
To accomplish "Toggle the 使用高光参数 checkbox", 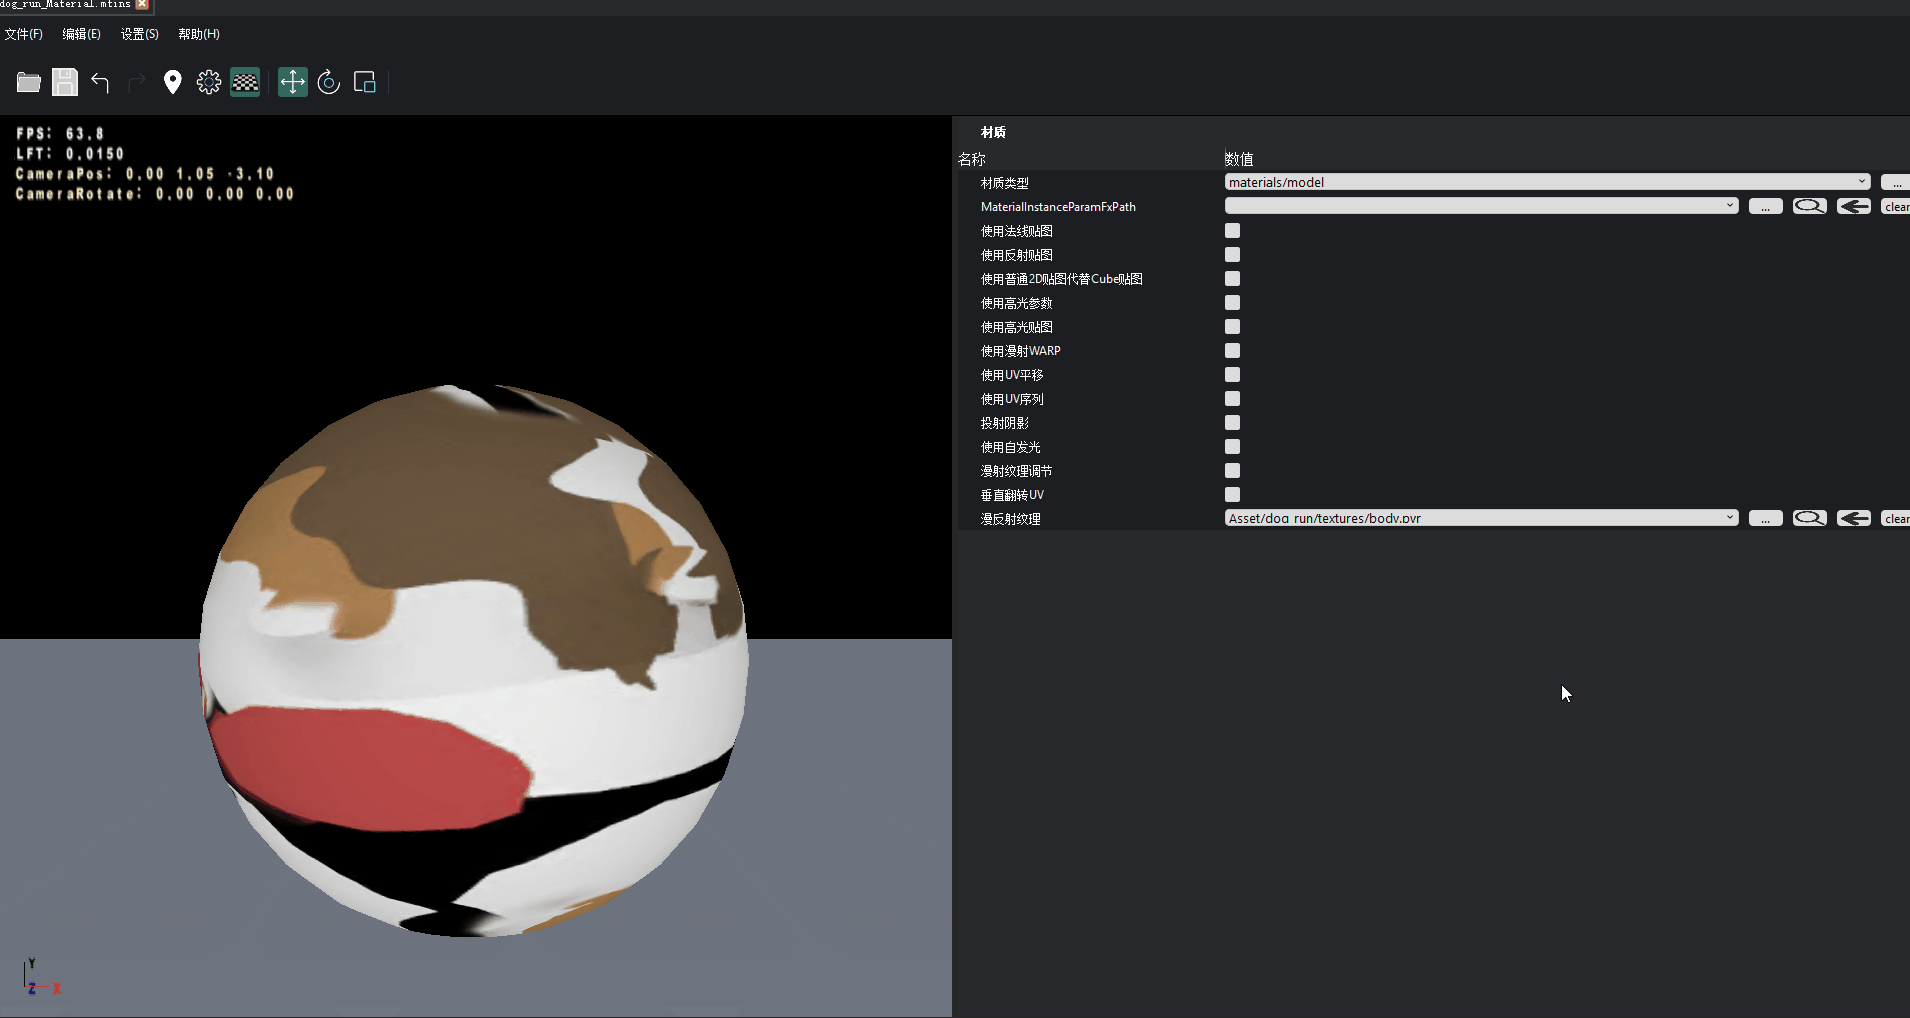I will [1232, 303].
